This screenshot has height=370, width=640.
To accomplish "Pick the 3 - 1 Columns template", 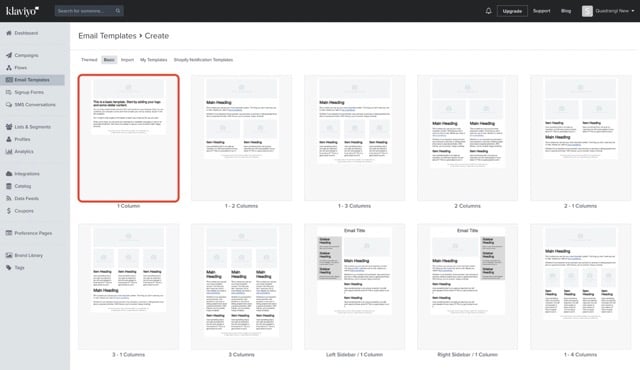I will 129,286.
